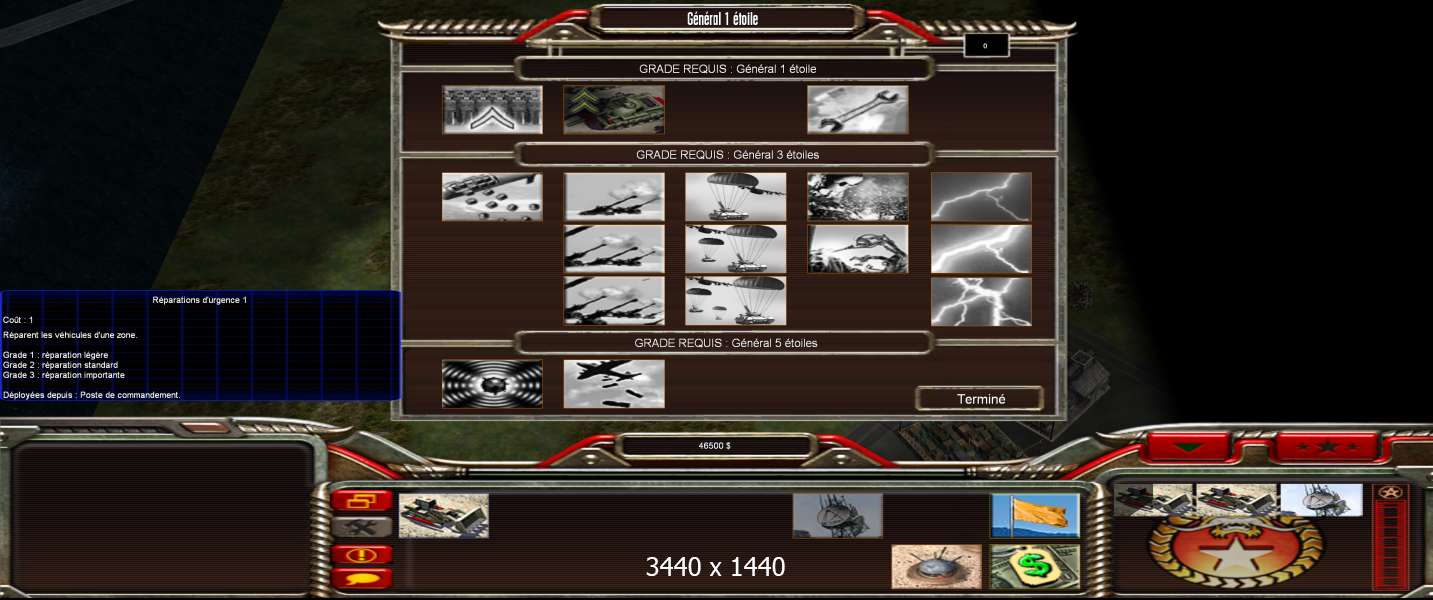The width and height of the screenshot is (1433, 600).
Task: Open the chat speech-bubble button
Action: (x=362, y=578)
